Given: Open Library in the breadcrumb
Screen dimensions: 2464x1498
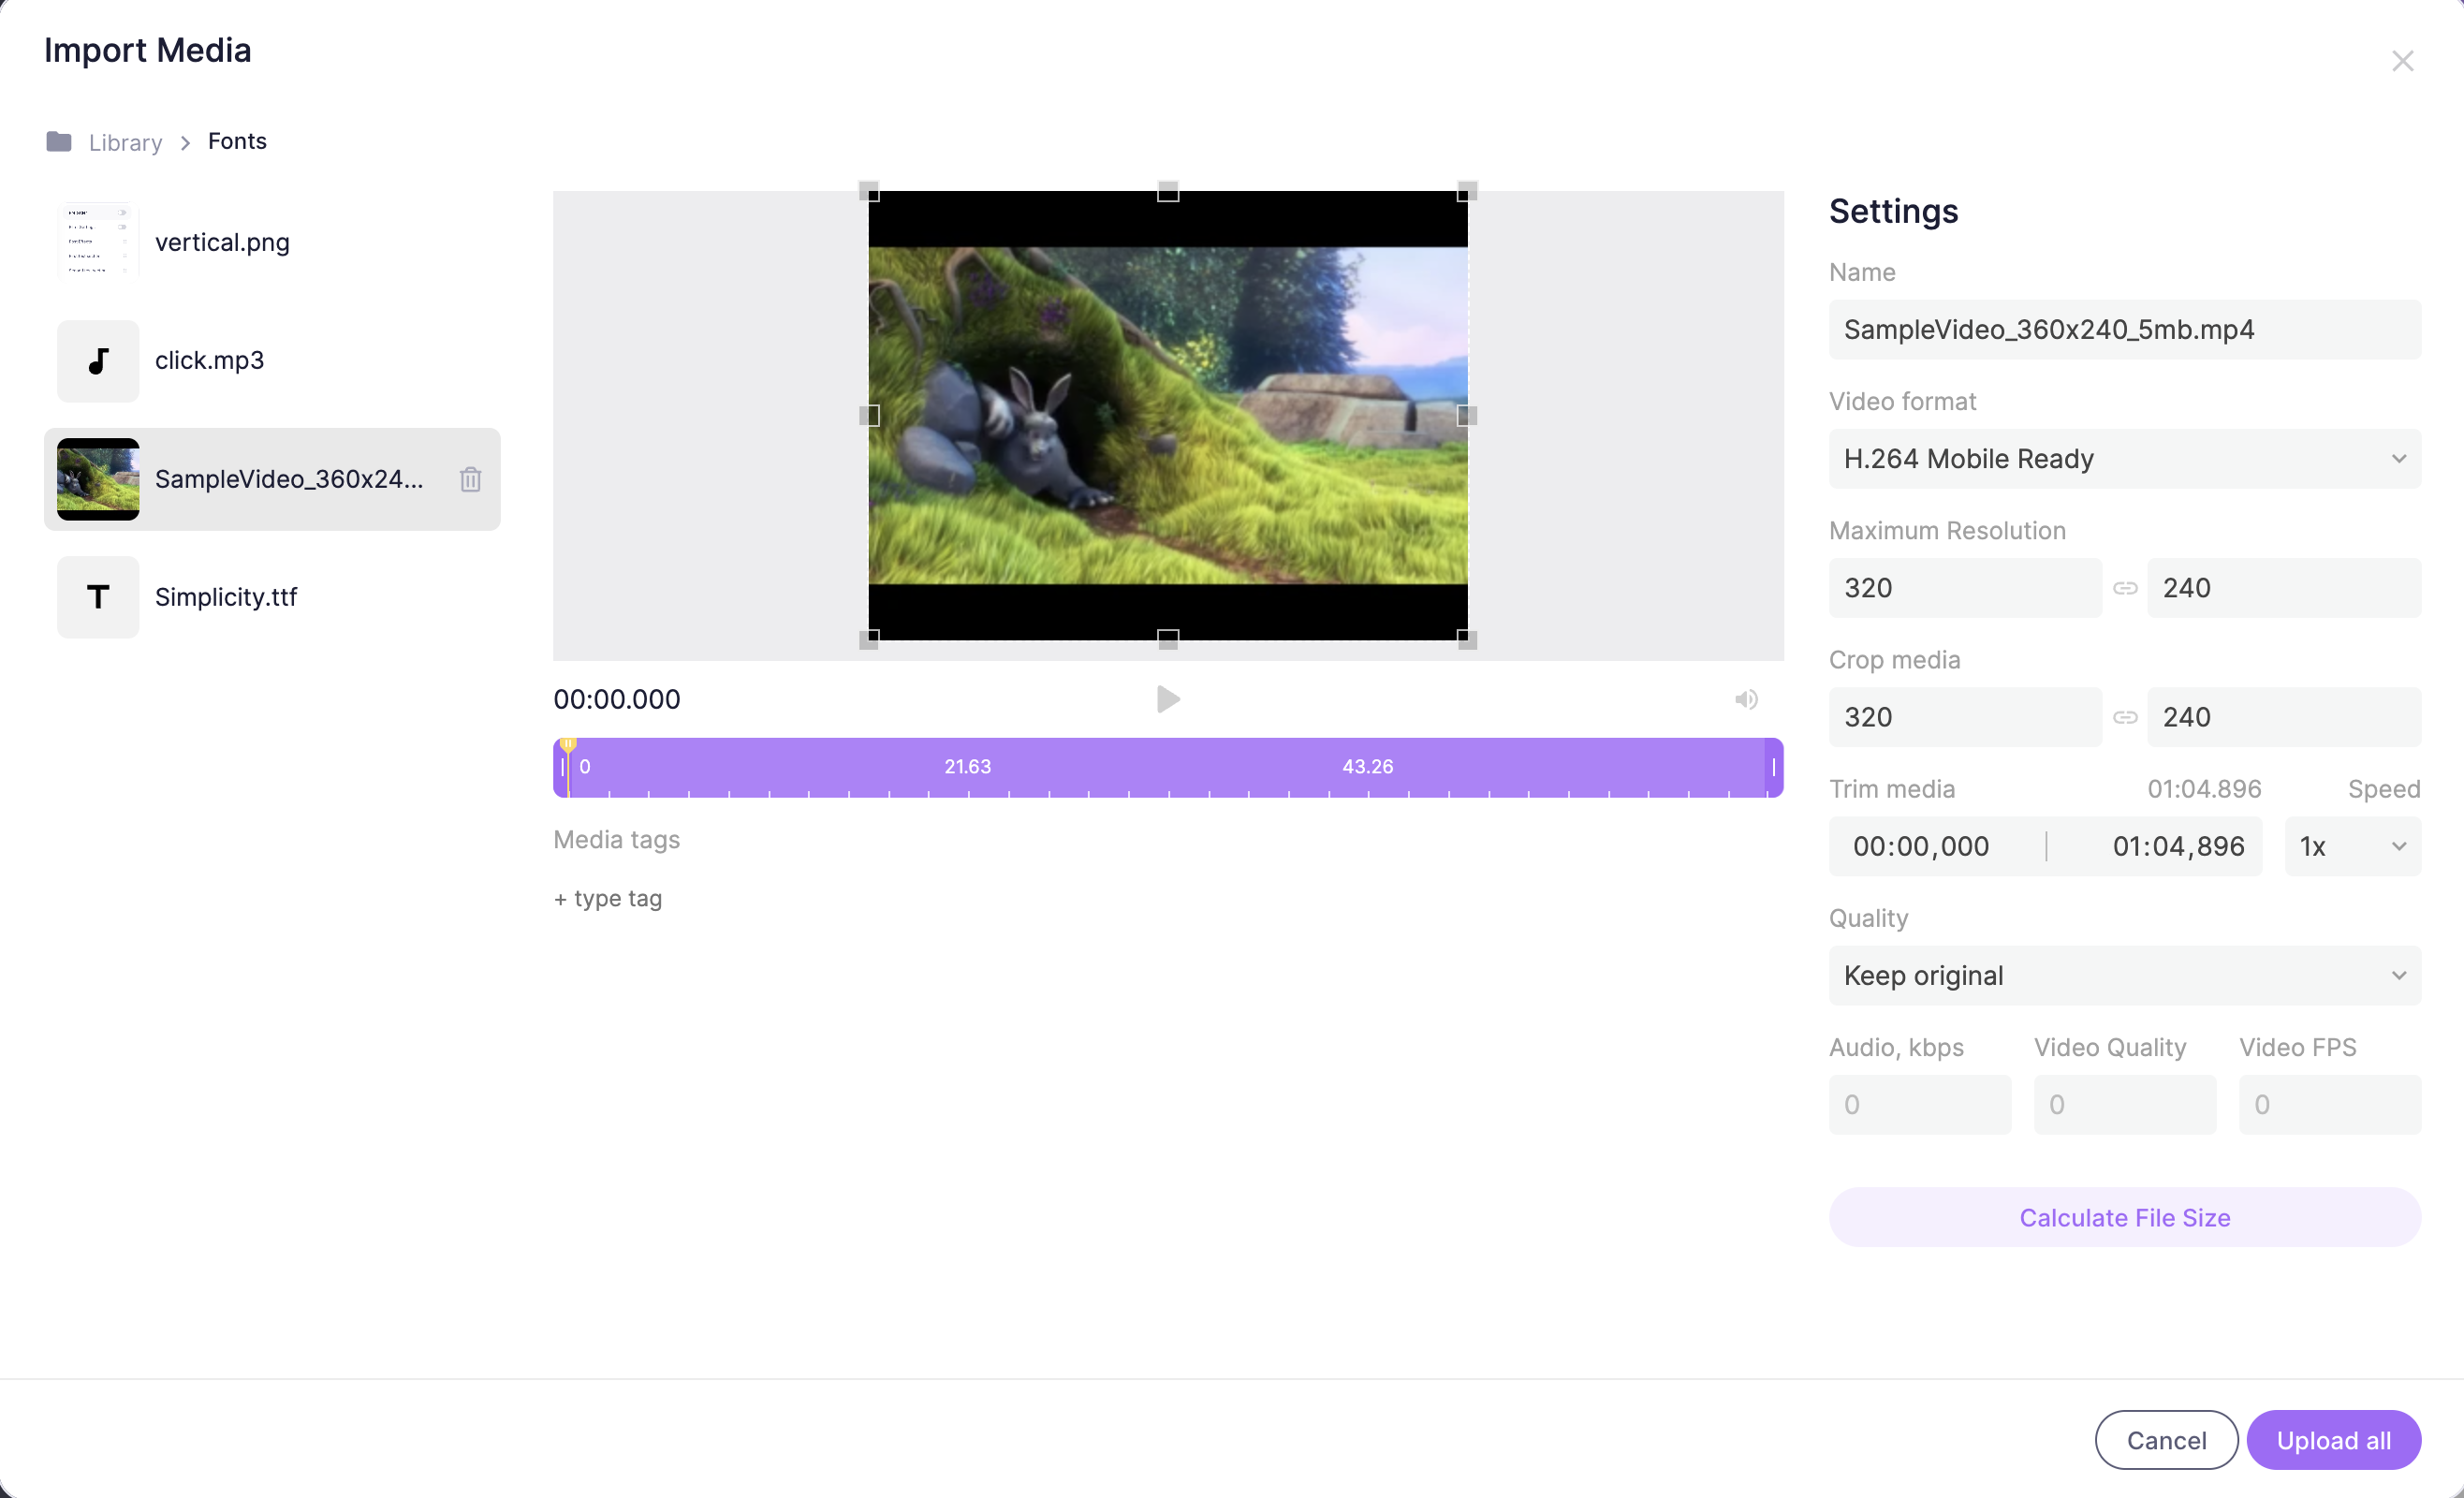Looking at the screenshot, I should 125,142.
